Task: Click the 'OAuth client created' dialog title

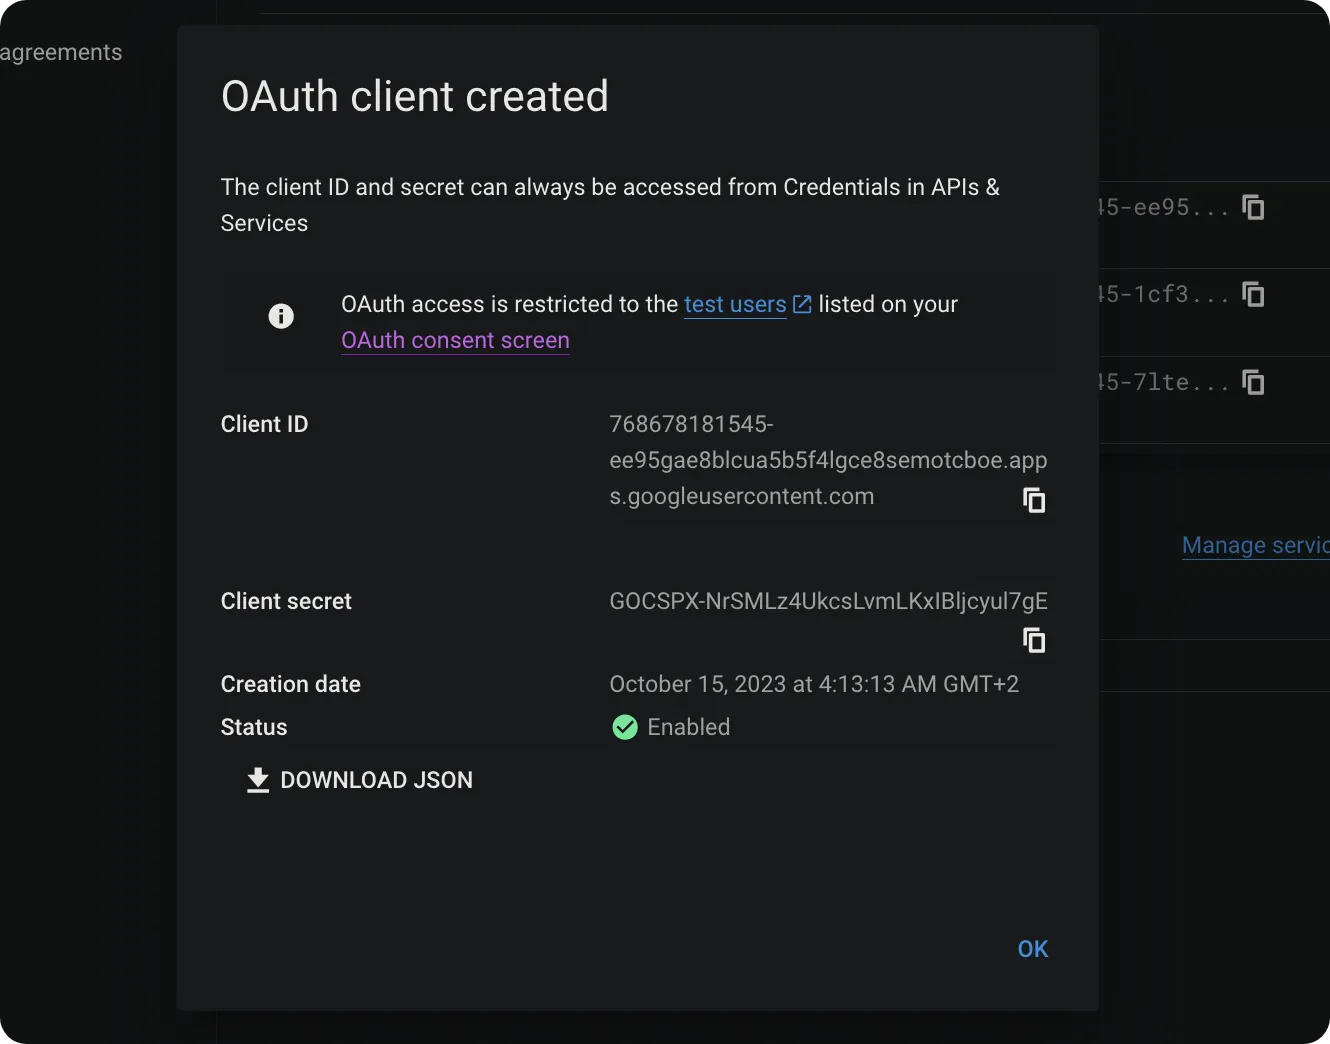Action: click(x=415, y=96)
